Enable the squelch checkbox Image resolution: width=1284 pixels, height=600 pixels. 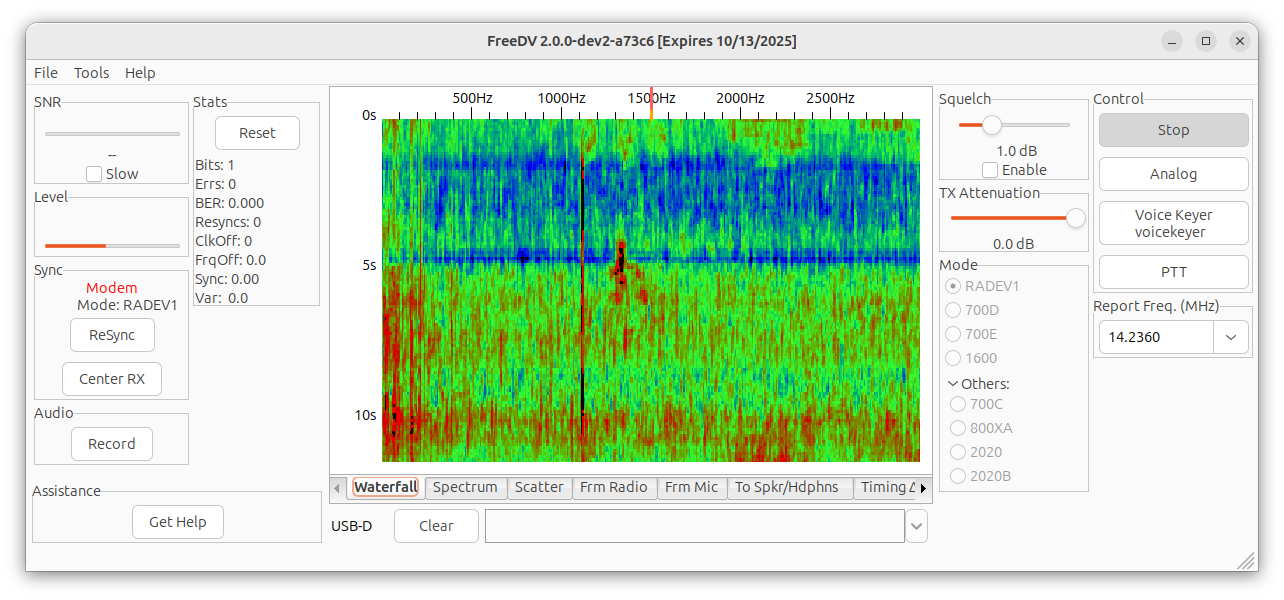[x=990, y=170]
